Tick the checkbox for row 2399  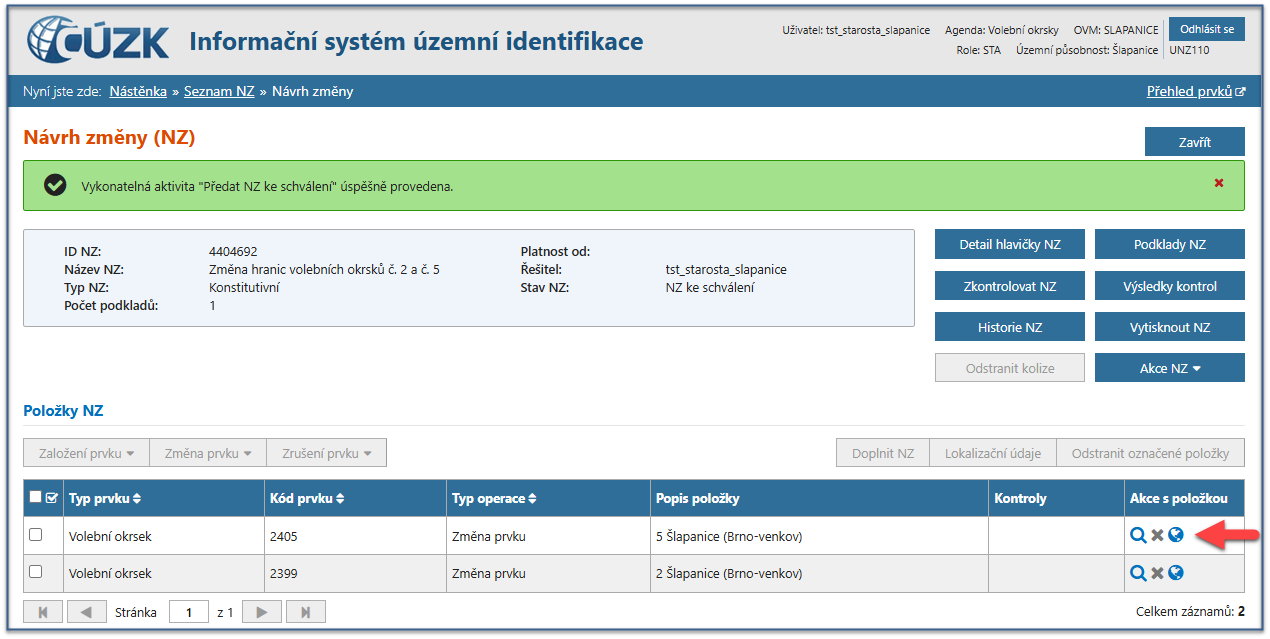click(x=36, y=572)
